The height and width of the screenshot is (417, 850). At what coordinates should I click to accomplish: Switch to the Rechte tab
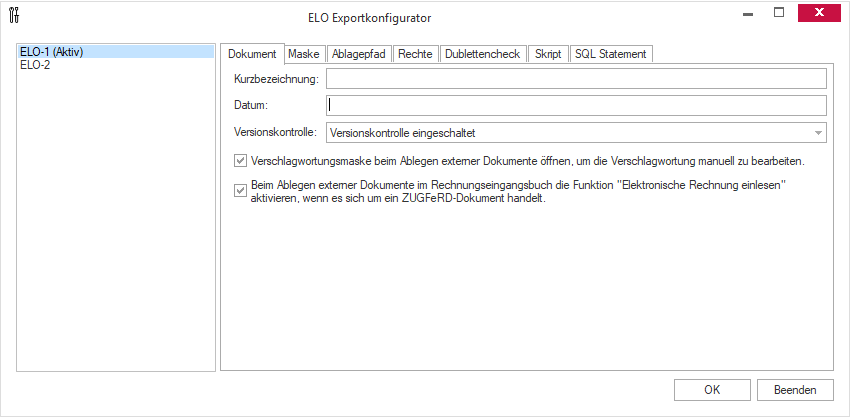(415, 54)
